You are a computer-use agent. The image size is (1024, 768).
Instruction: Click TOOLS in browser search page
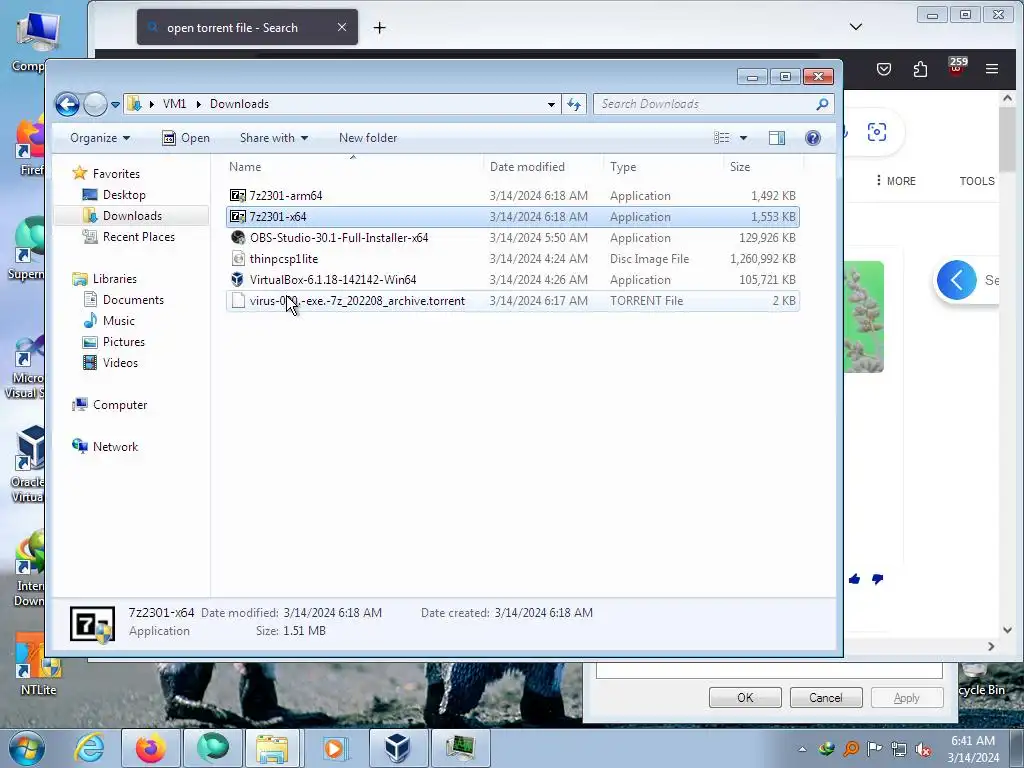[x=977, y=181]
